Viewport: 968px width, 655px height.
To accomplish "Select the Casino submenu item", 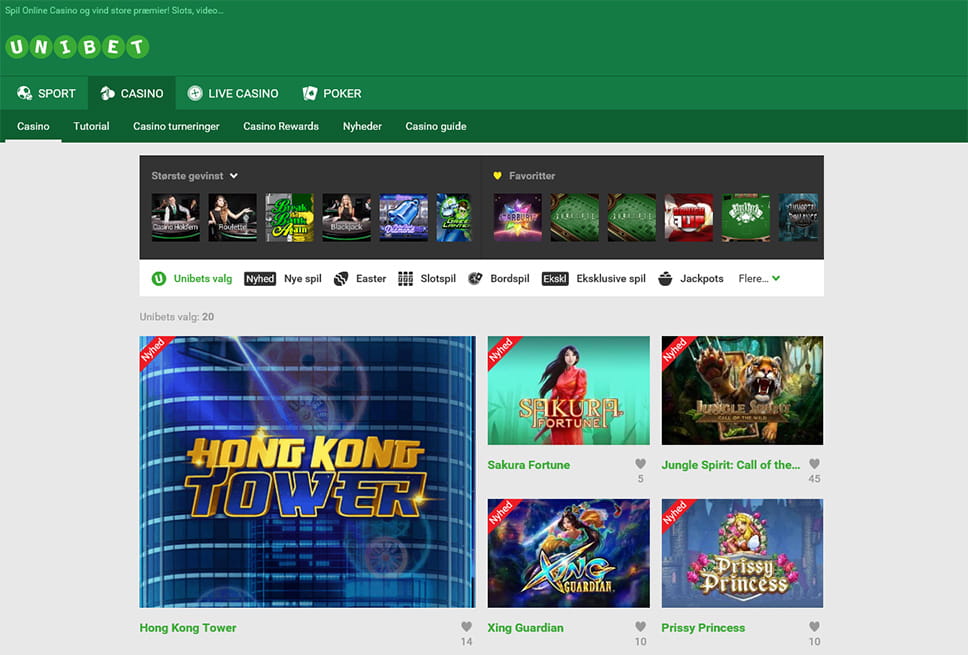I will click(x=33, y=126).
